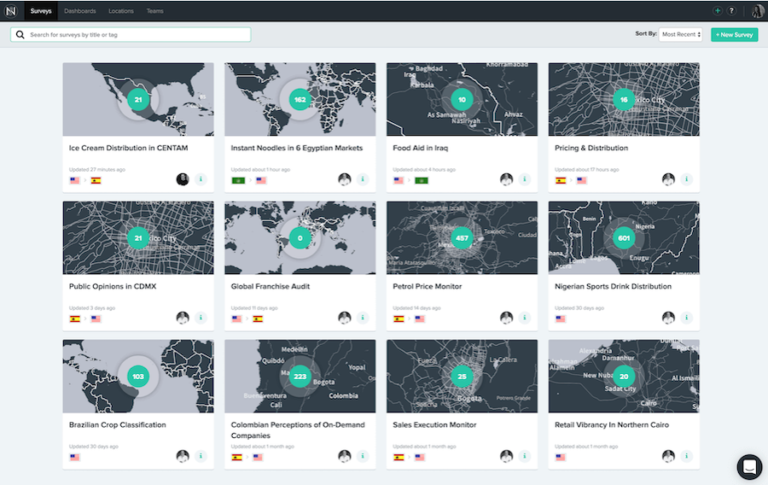Open the user profile avatar in top bar

758,11
